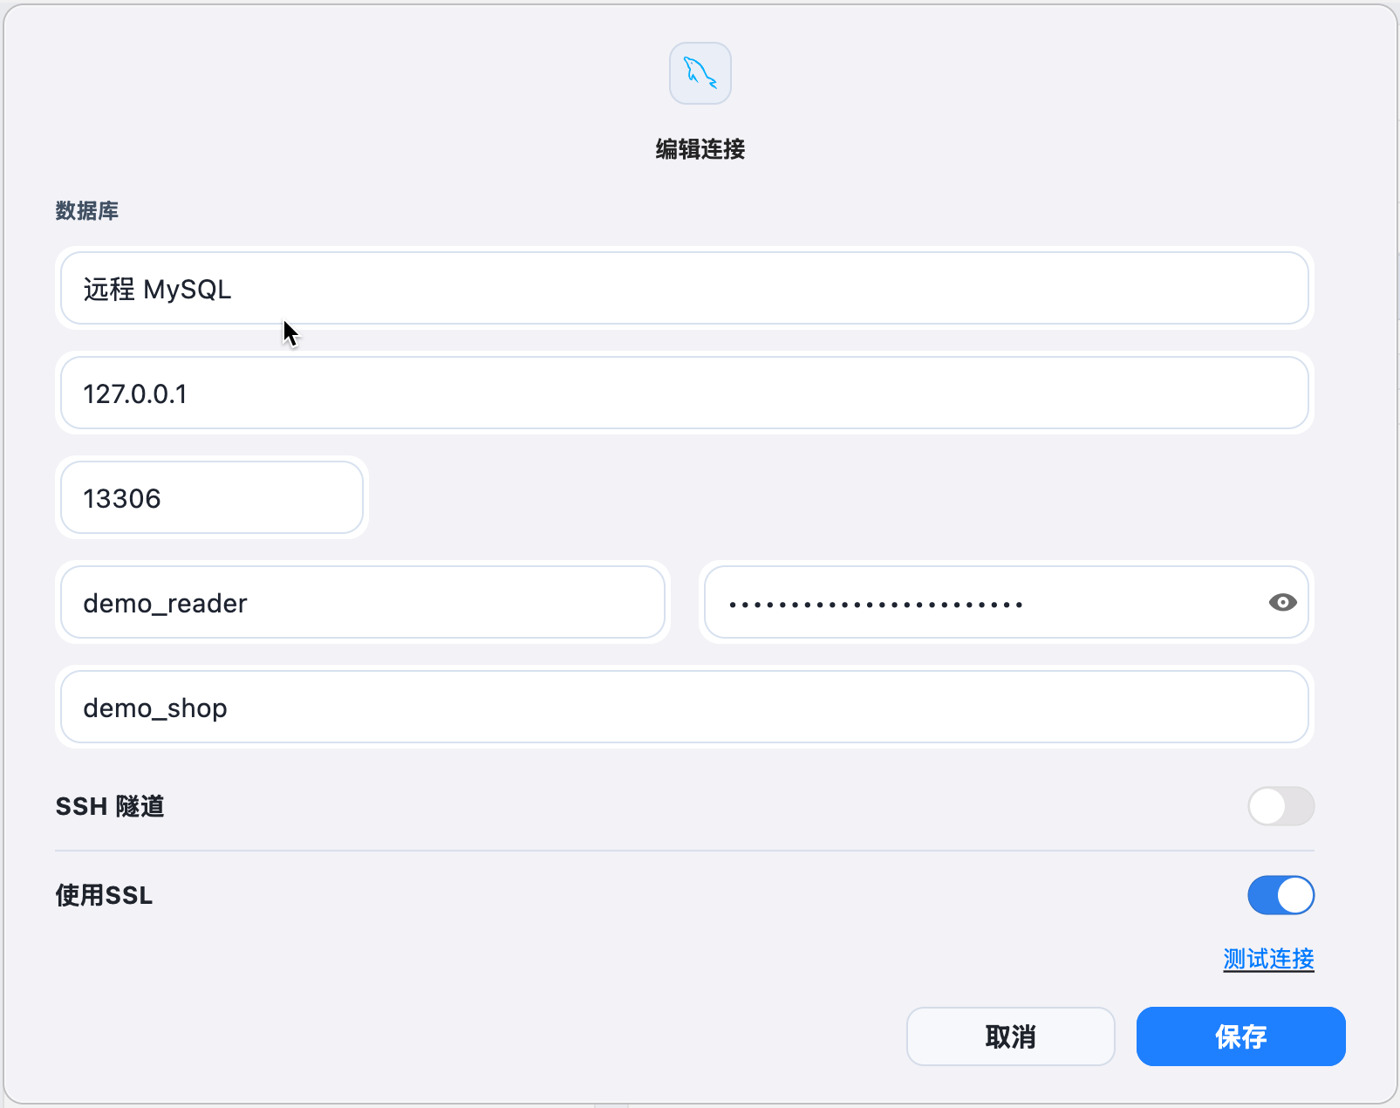
Task: Focus the username field demo_reader
Action: click(x=363, y=603)
